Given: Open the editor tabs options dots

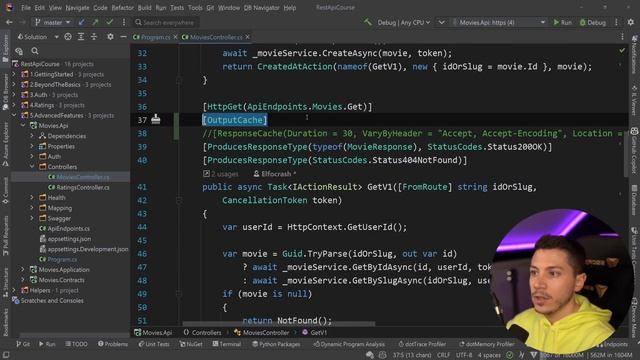Looking at the screenshot, I should (622, 37).
